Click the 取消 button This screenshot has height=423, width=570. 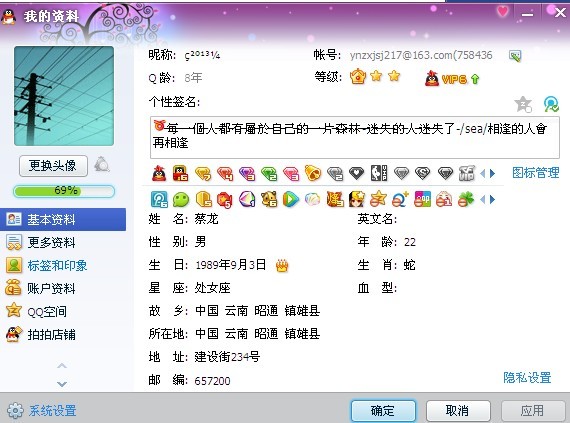[x=458, y=411]
